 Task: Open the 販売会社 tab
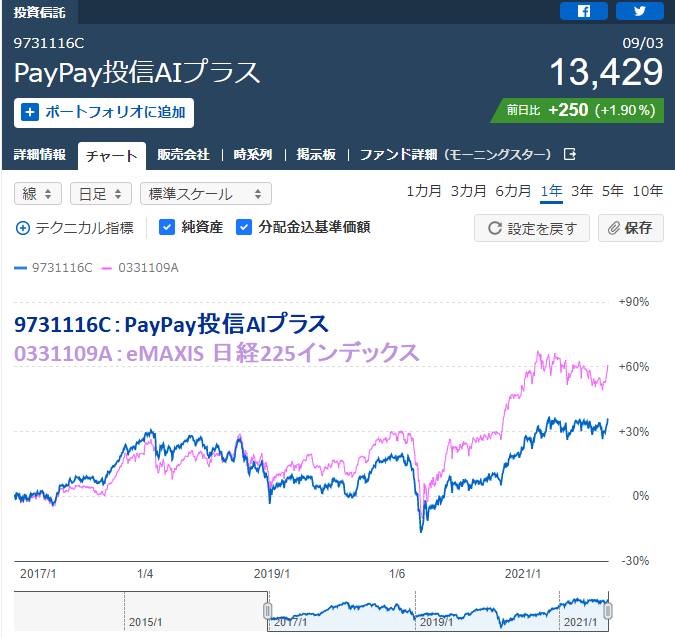click(x=183, y=155)
